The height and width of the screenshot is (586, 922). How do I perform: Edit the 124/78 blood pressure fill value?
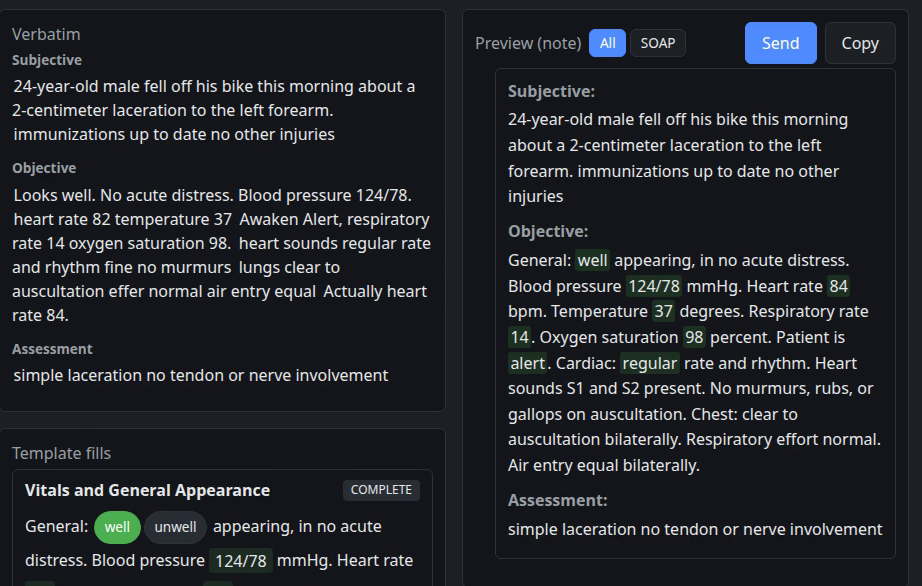pyautogui.click(x=240, y=561)
